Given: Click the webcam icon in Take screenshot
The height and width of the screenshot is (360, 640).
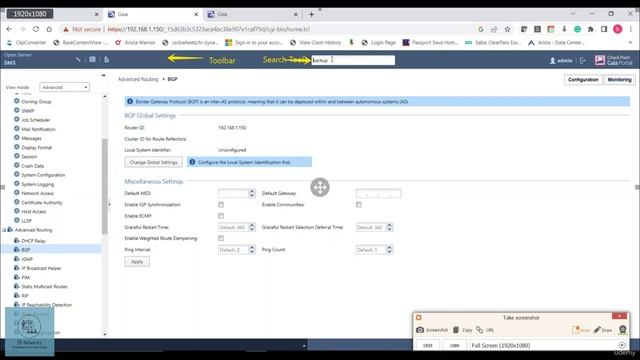Looking at the screenshot, I should 622,329.
